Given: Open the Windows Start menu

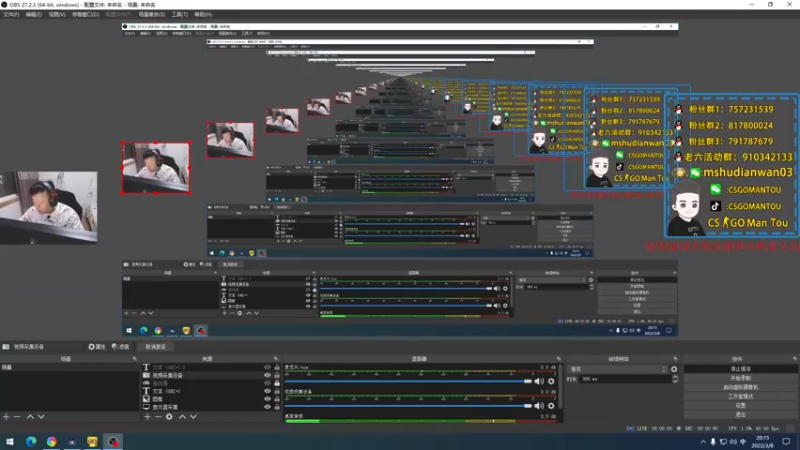Looking at the screenshot, I should (10, 441).
